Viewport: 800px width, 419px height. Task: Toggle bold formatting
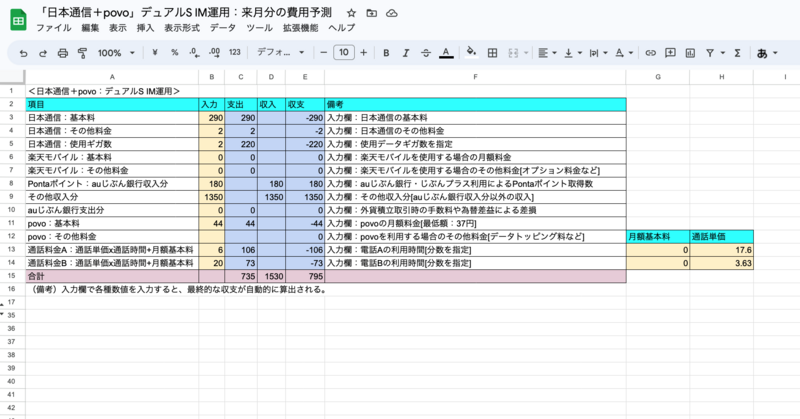386,53
